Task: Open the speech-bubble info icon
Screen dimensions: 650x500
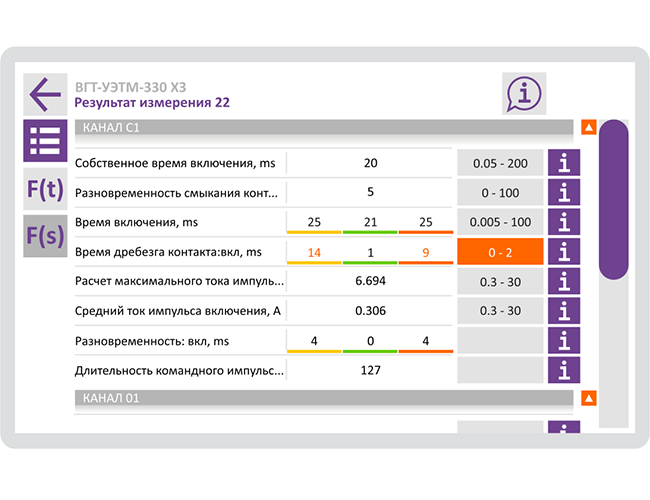Action: (x=524, y=94)
